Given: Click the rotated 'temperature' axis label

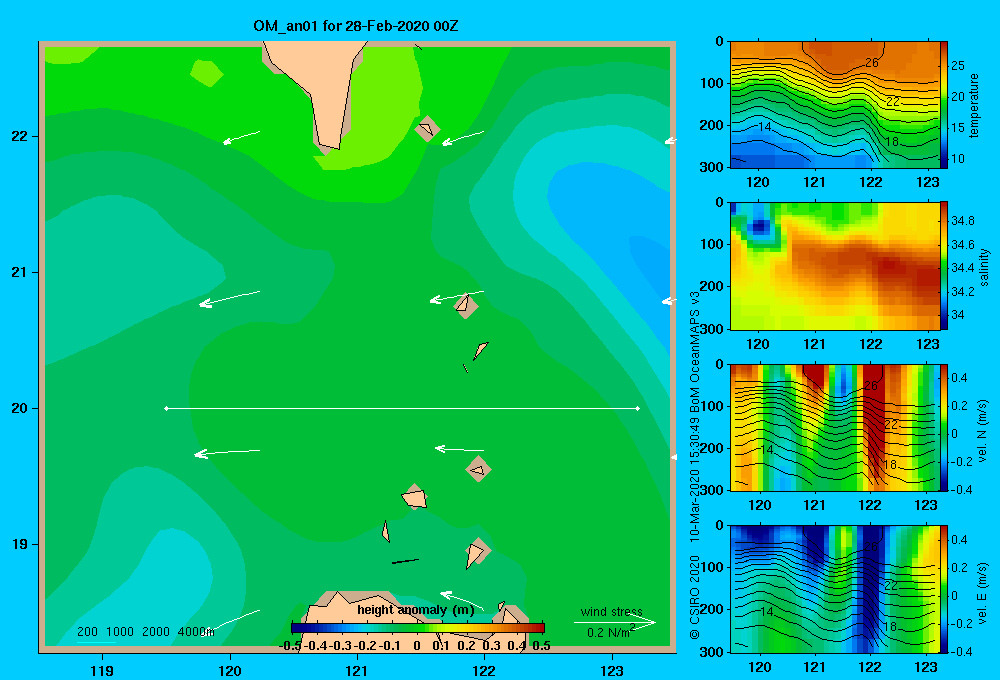Looking at the screenshot, I should coord(974,105).
